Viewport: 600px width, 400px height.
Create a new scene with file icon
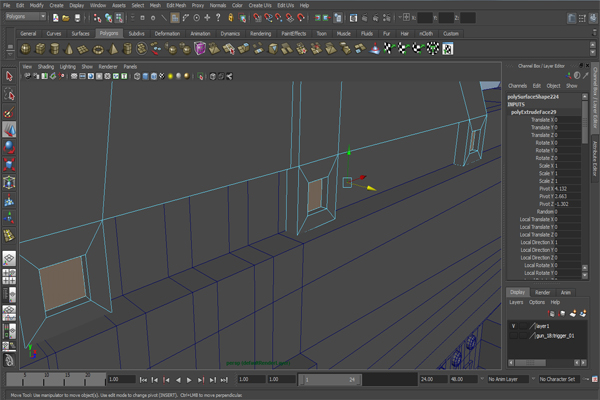56,18
